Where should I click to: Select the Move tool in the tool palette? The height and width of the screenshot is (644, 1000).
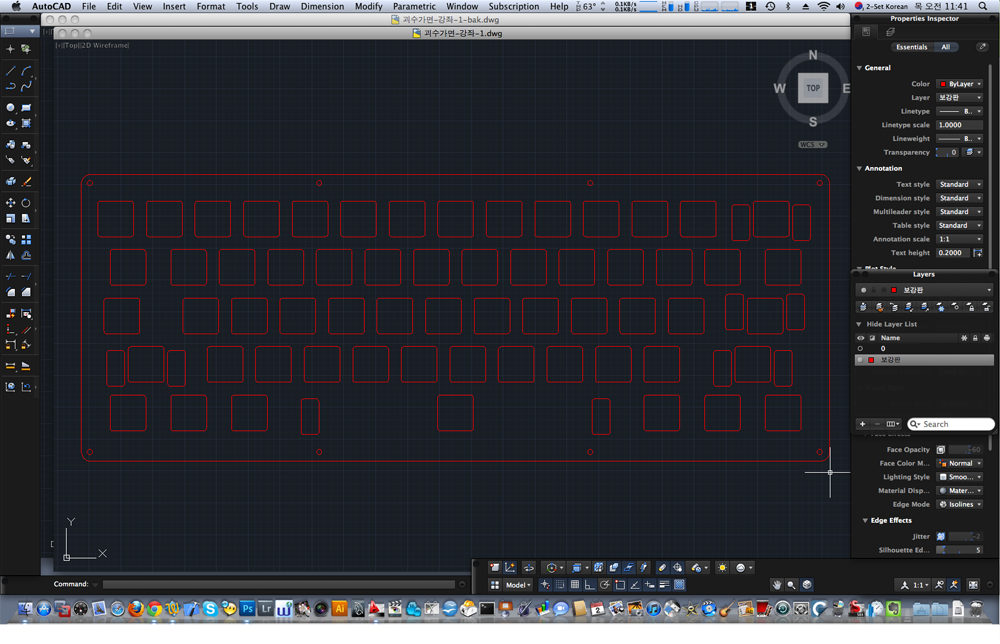click(11, 203)
